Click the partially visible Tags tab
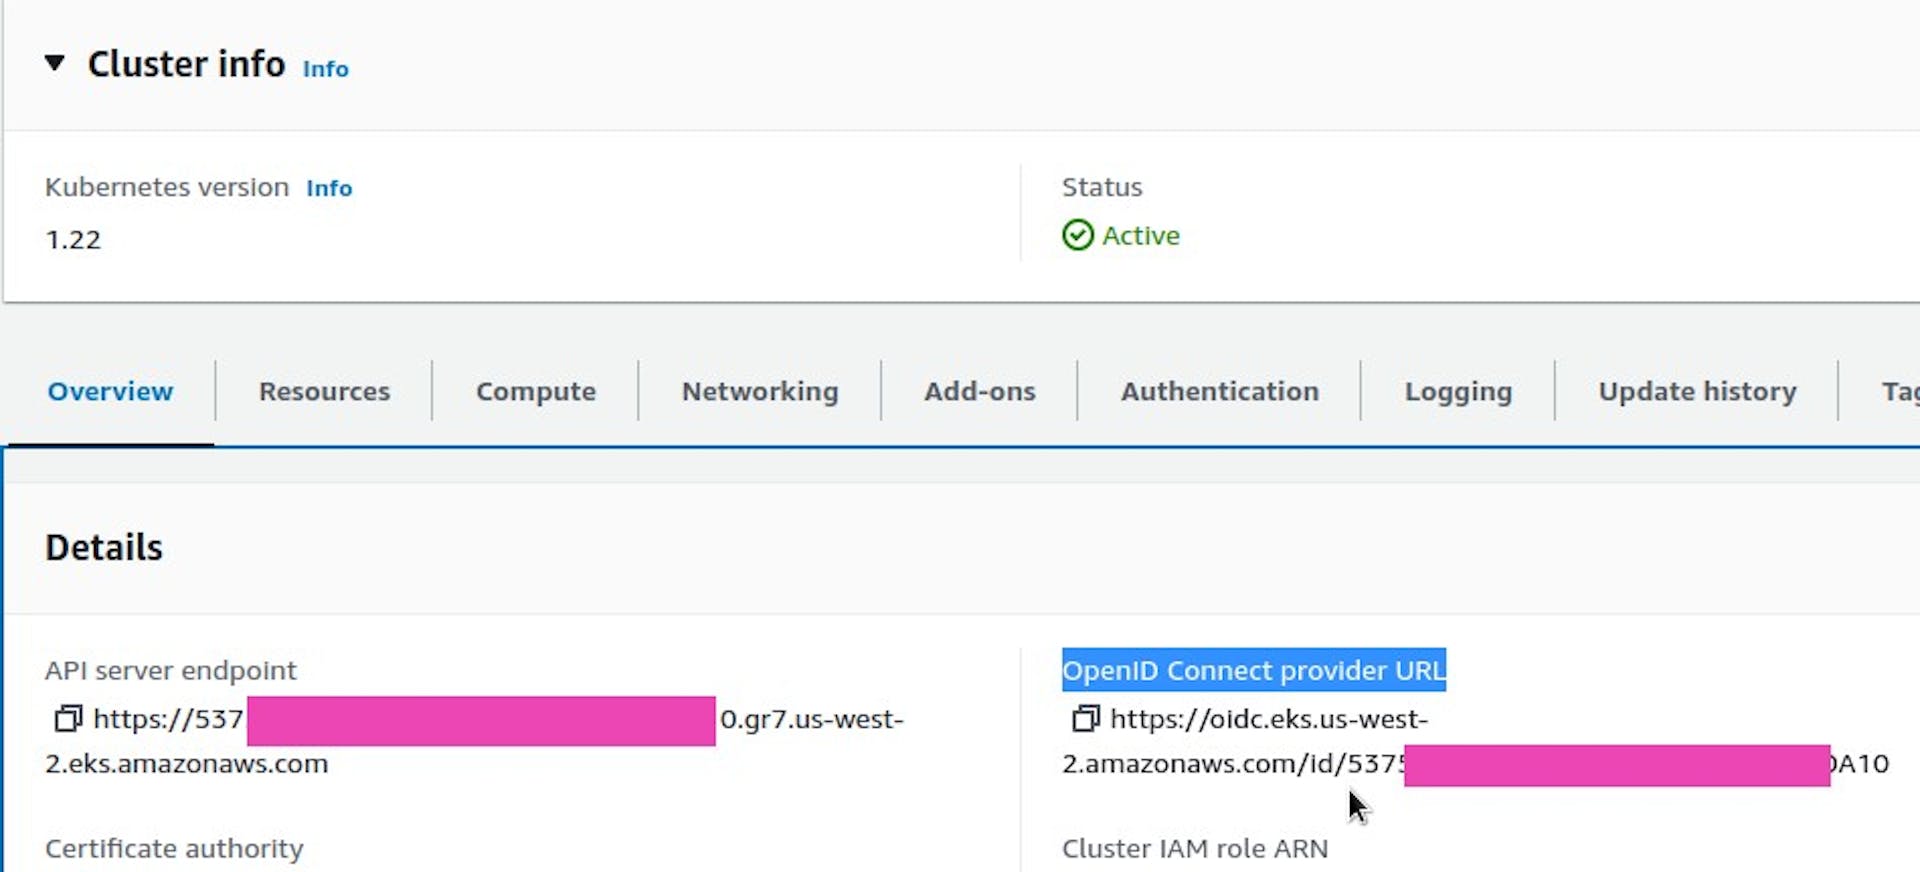Image resolution: width=1920 pixels, height=872 pixels. (1898, 391)
